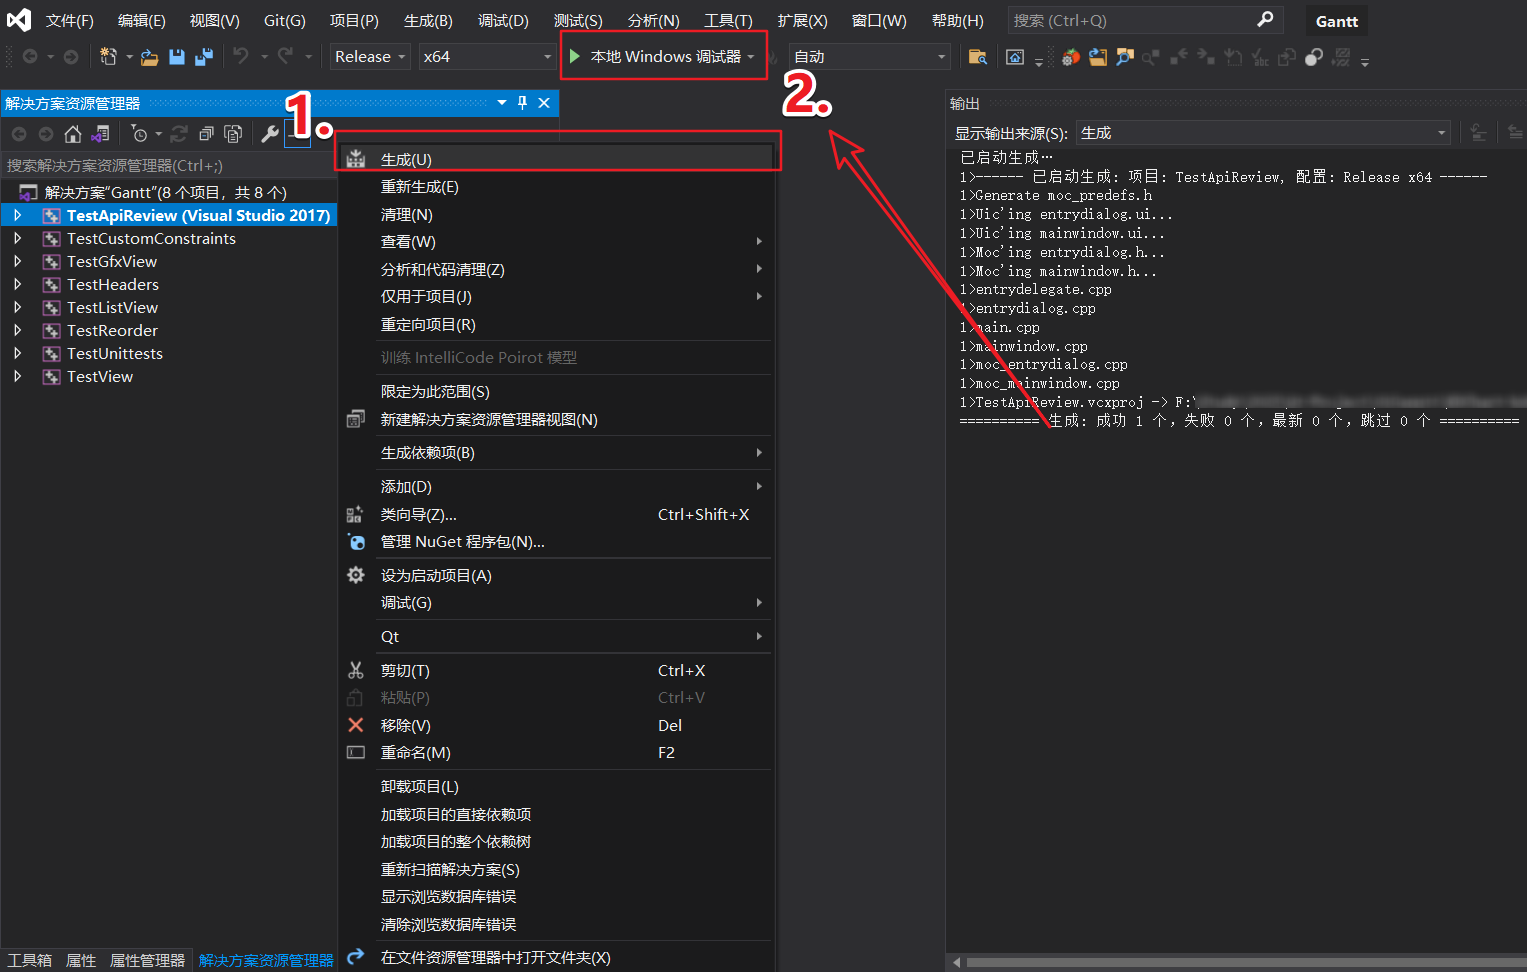Select 生成(U) in context menu
The image size is (1527, 972).
click(556, 159)
